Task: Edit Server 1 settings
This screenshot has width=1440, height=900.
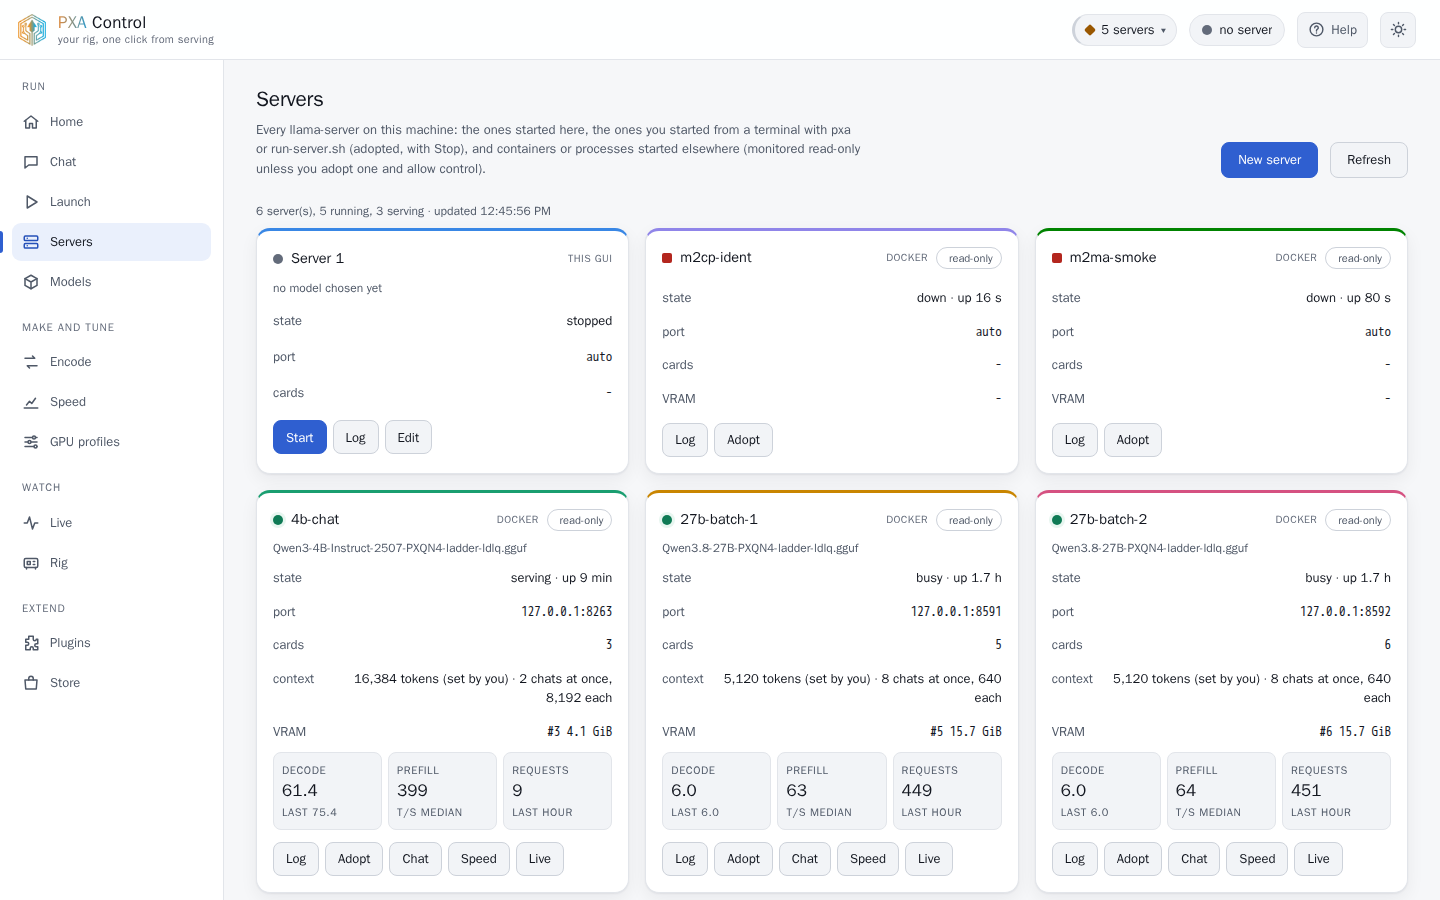Action: tap(408, 437)
